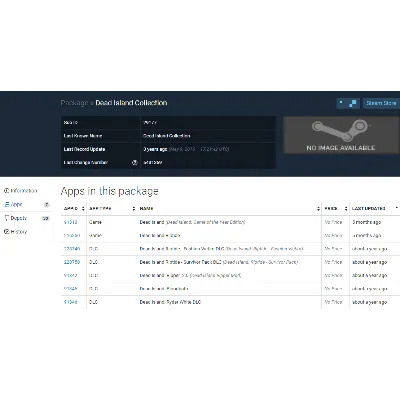Click 'about a year ago' in Ryder White row
This screenshot has height=400, width=400.
tap(370, 302)
